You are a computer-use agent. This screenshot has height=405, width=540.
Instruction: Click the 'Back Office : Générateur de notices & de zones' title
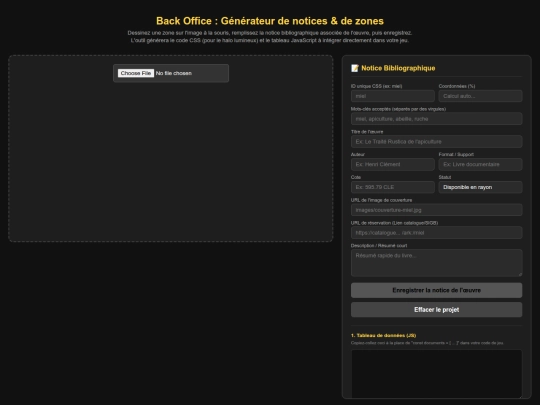pyautogui.click(x=270, y=21)
